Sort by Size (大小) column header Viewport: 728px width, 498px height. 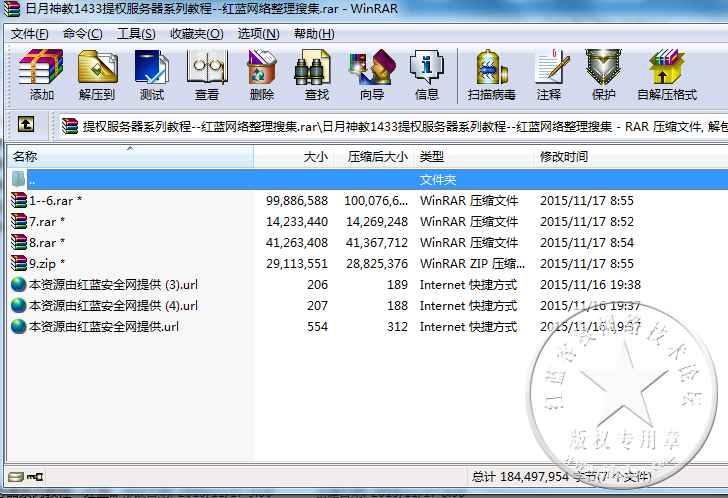coord(294,156)
